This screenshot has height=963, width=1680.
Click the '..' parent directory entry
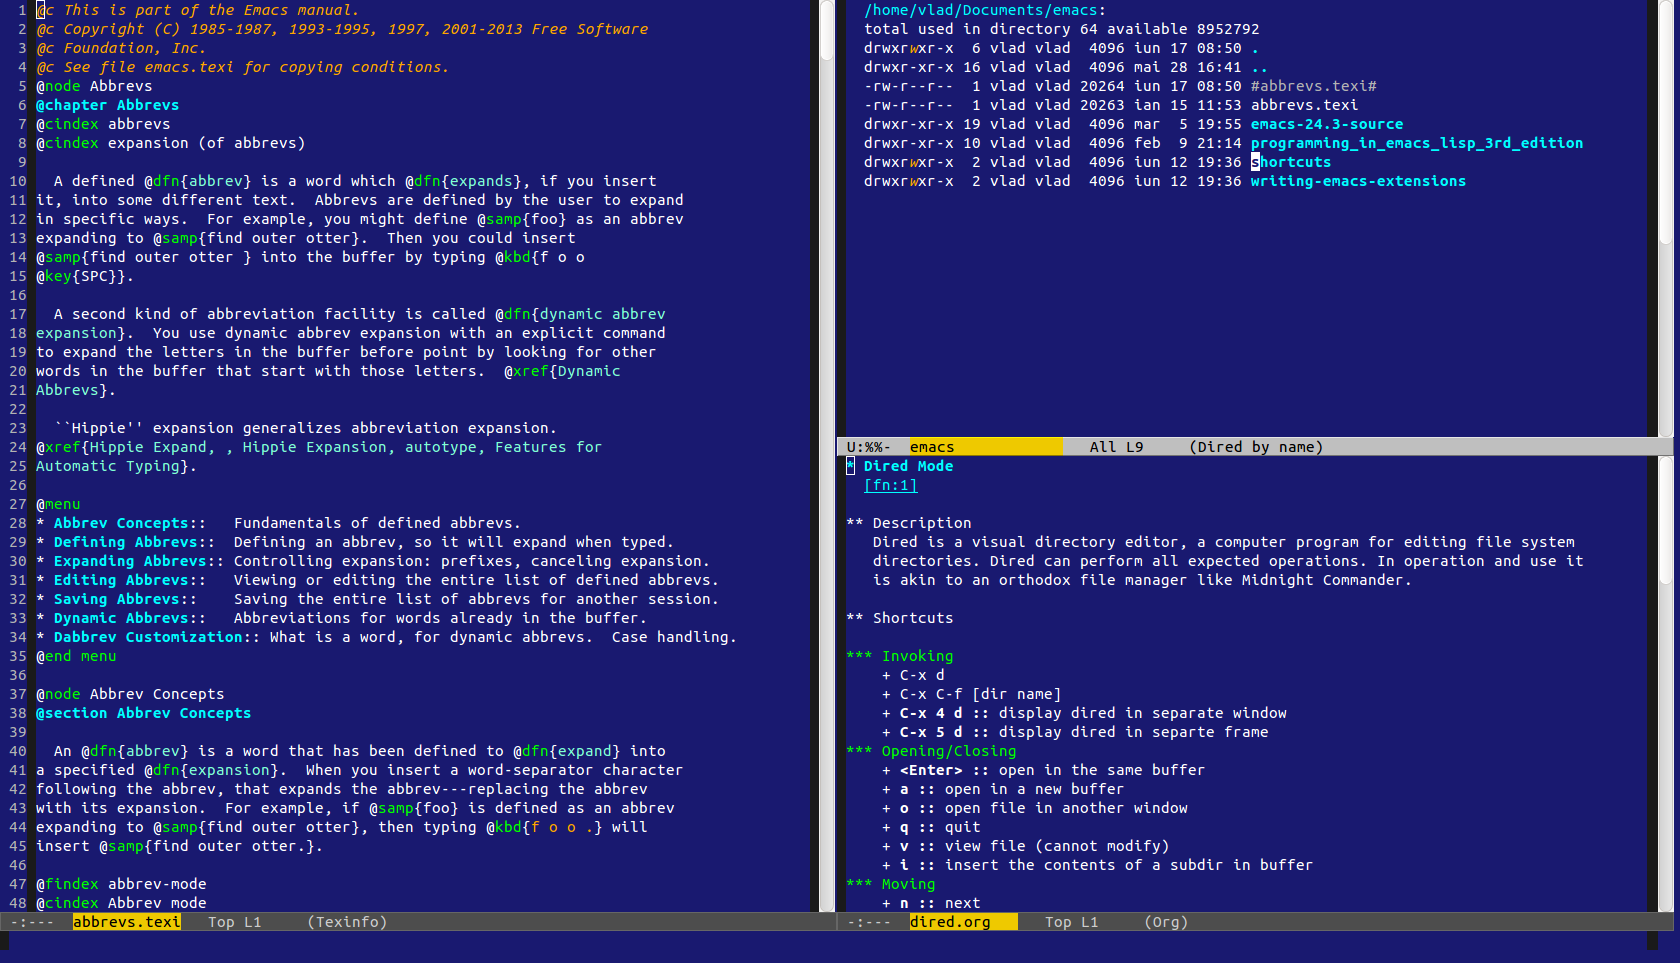pyautogui.click(x=1259, y=67)
